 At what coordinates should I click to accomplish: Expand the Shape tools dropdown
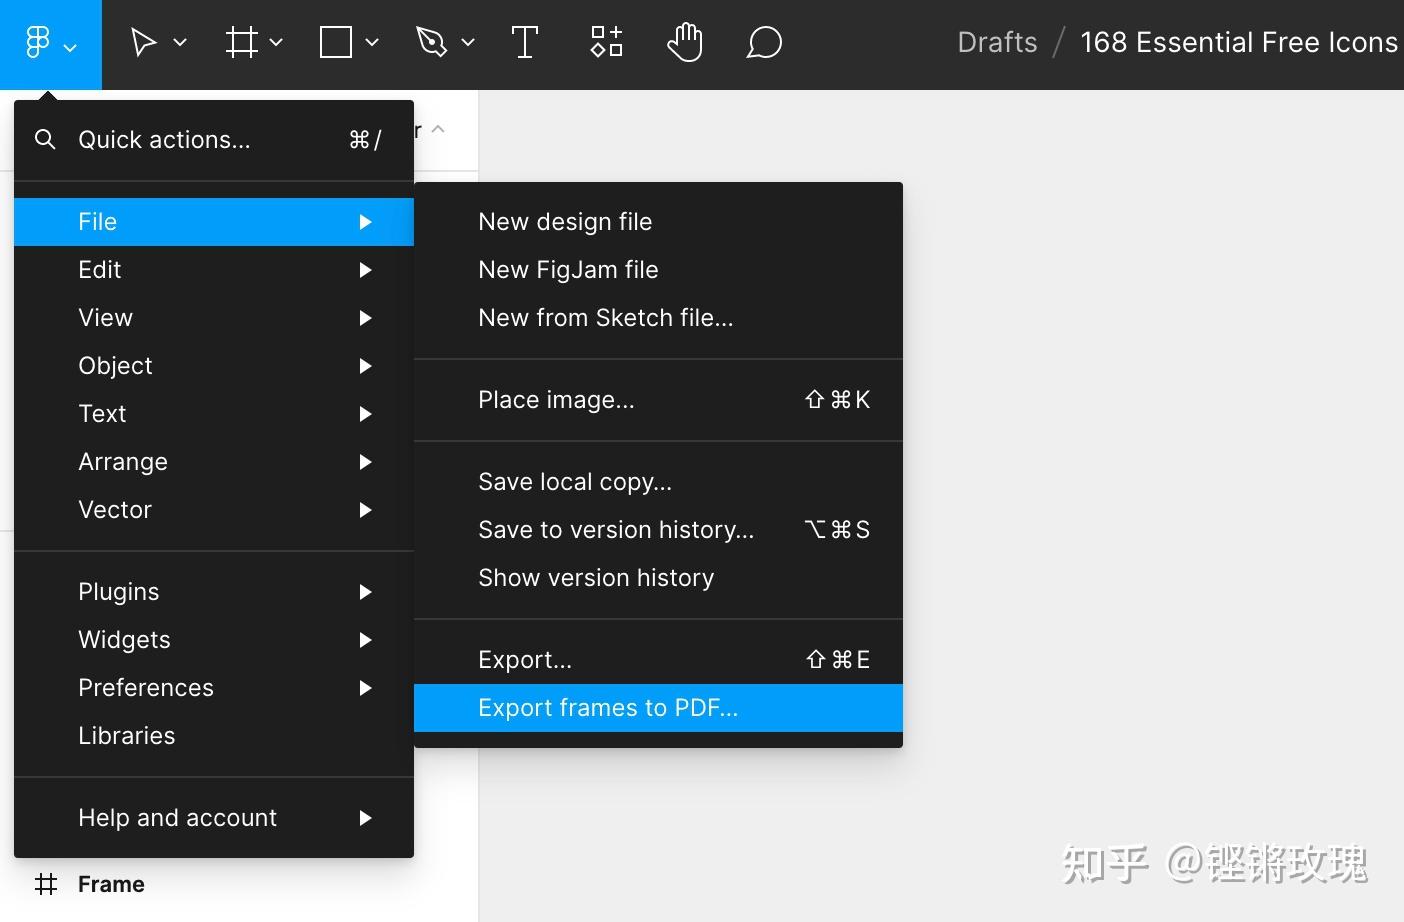(x=371, y=42)
